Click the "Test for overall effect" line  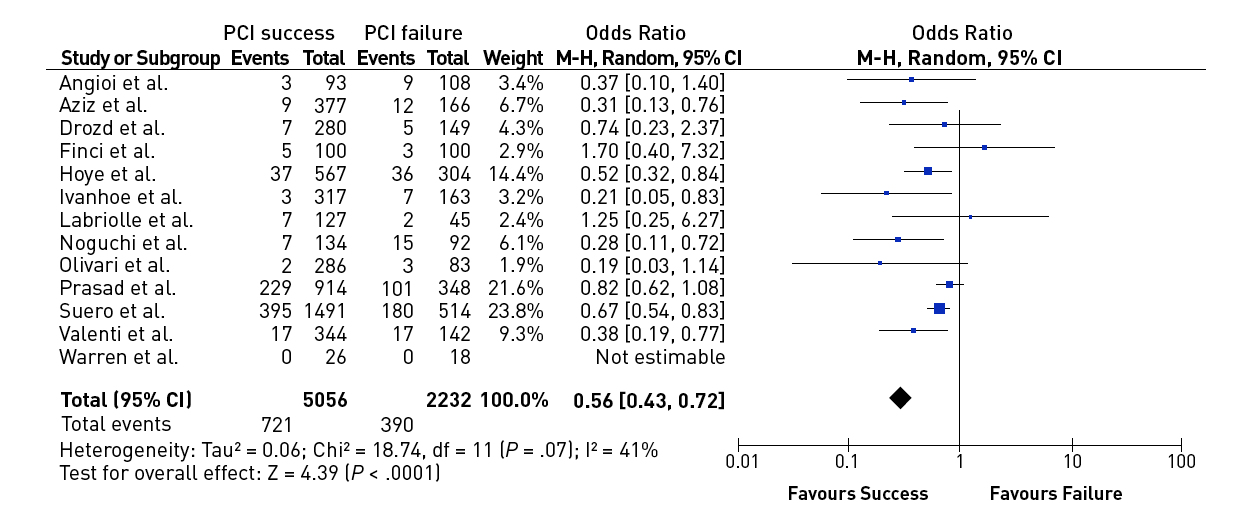250,472
